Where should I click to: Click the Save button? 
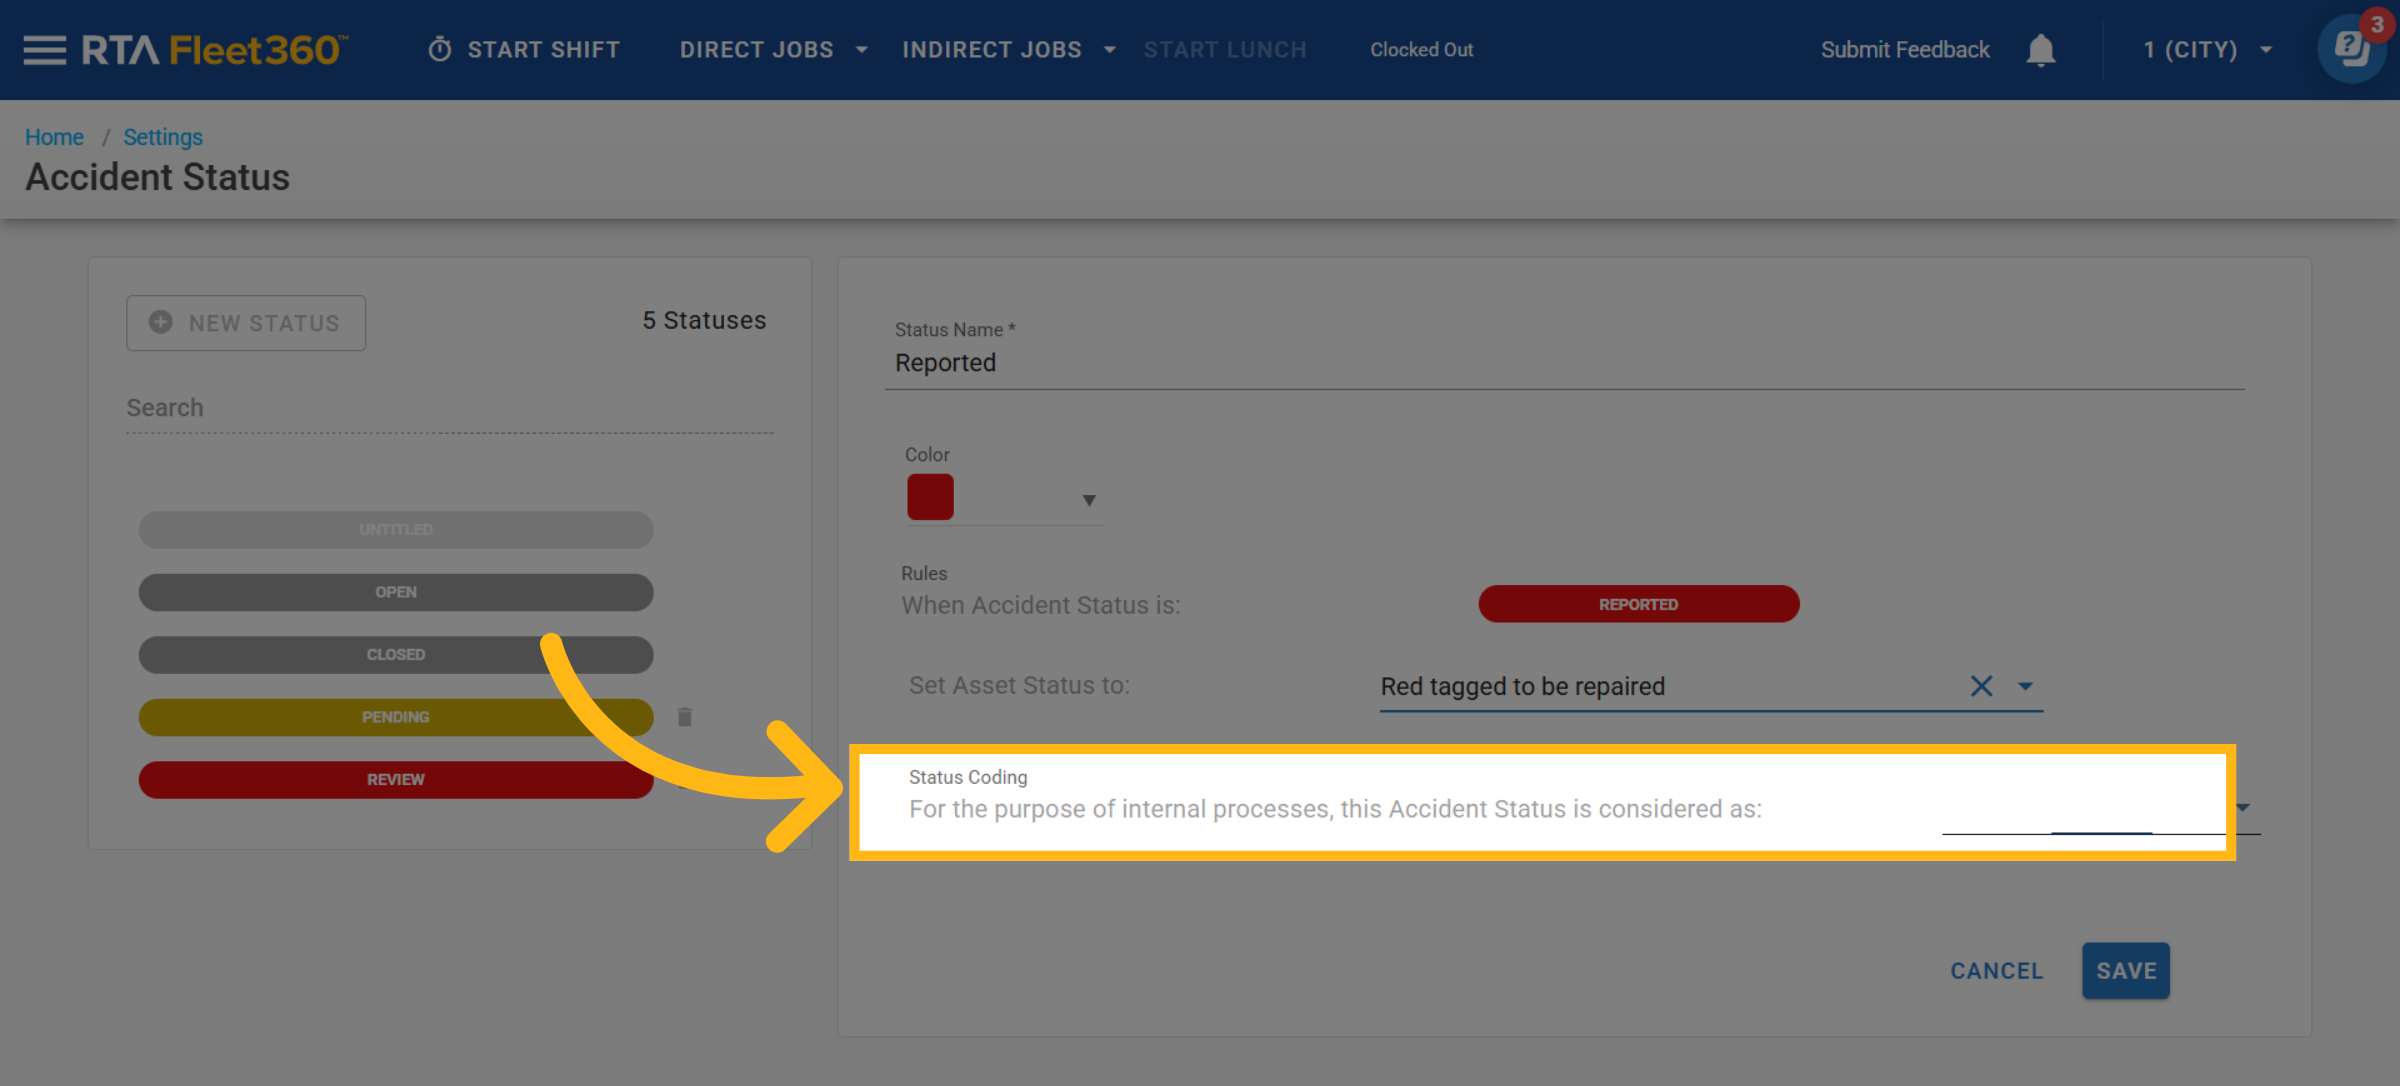(2126, 970)
